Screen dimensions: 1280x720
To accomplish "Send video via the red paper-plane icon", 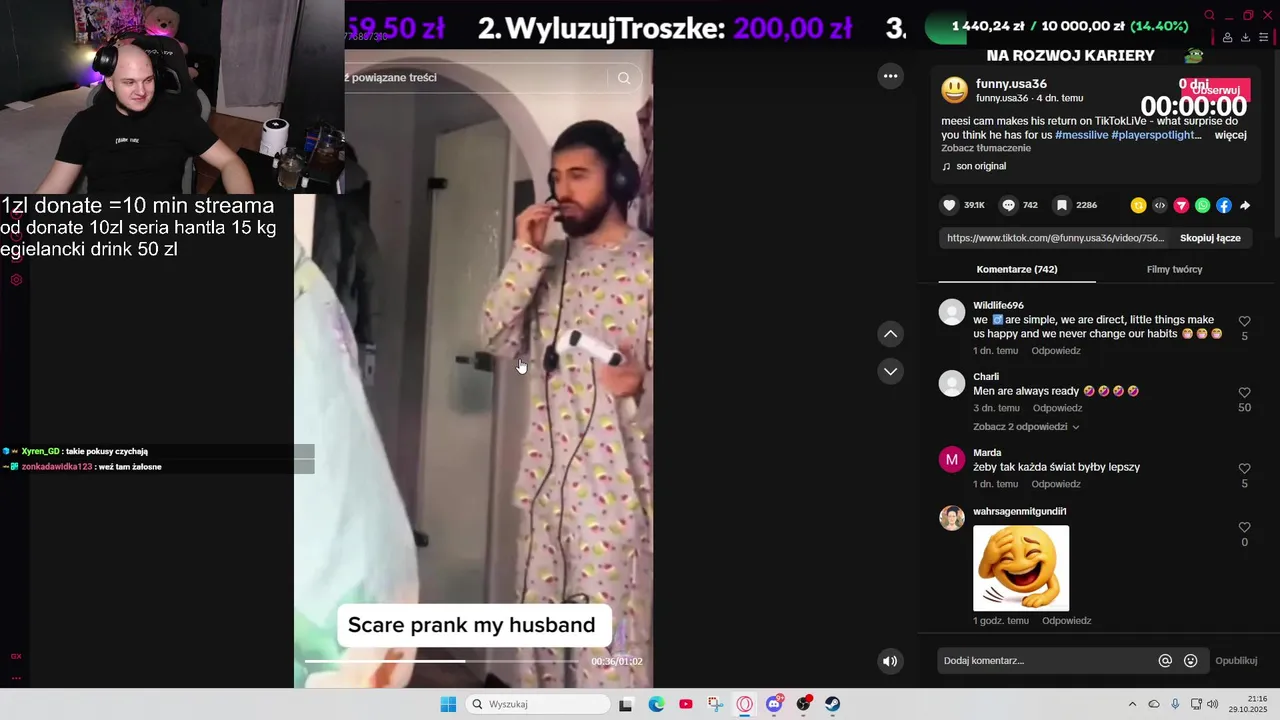I will click(1181, 205).
